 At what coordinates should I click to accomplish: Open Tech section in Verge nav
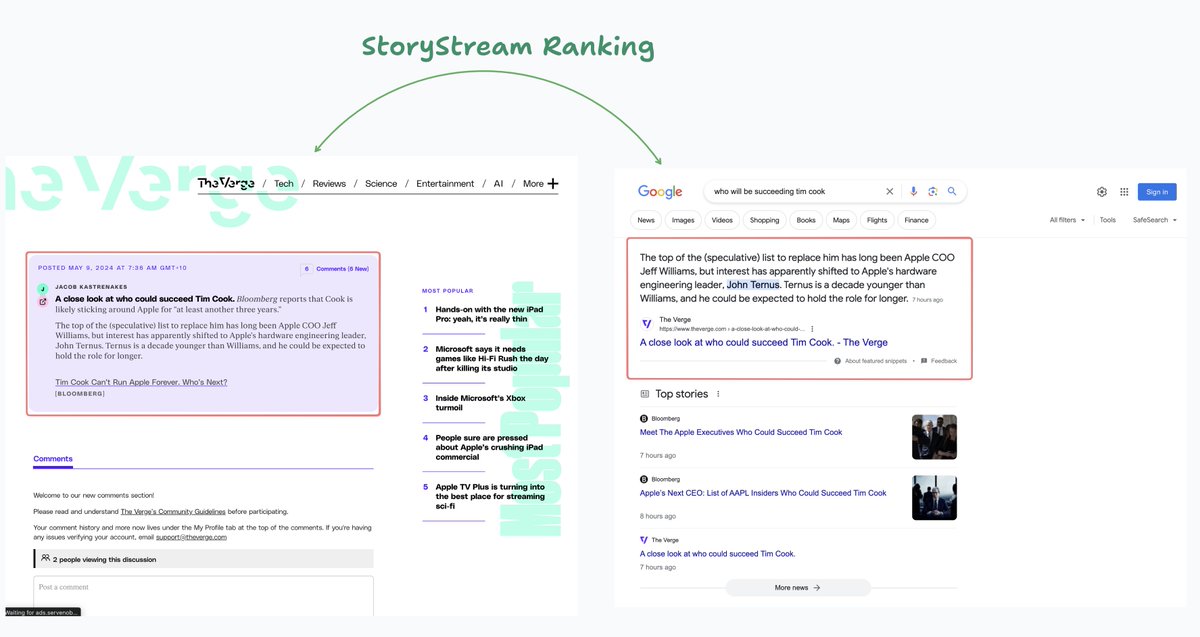[284, 184]
